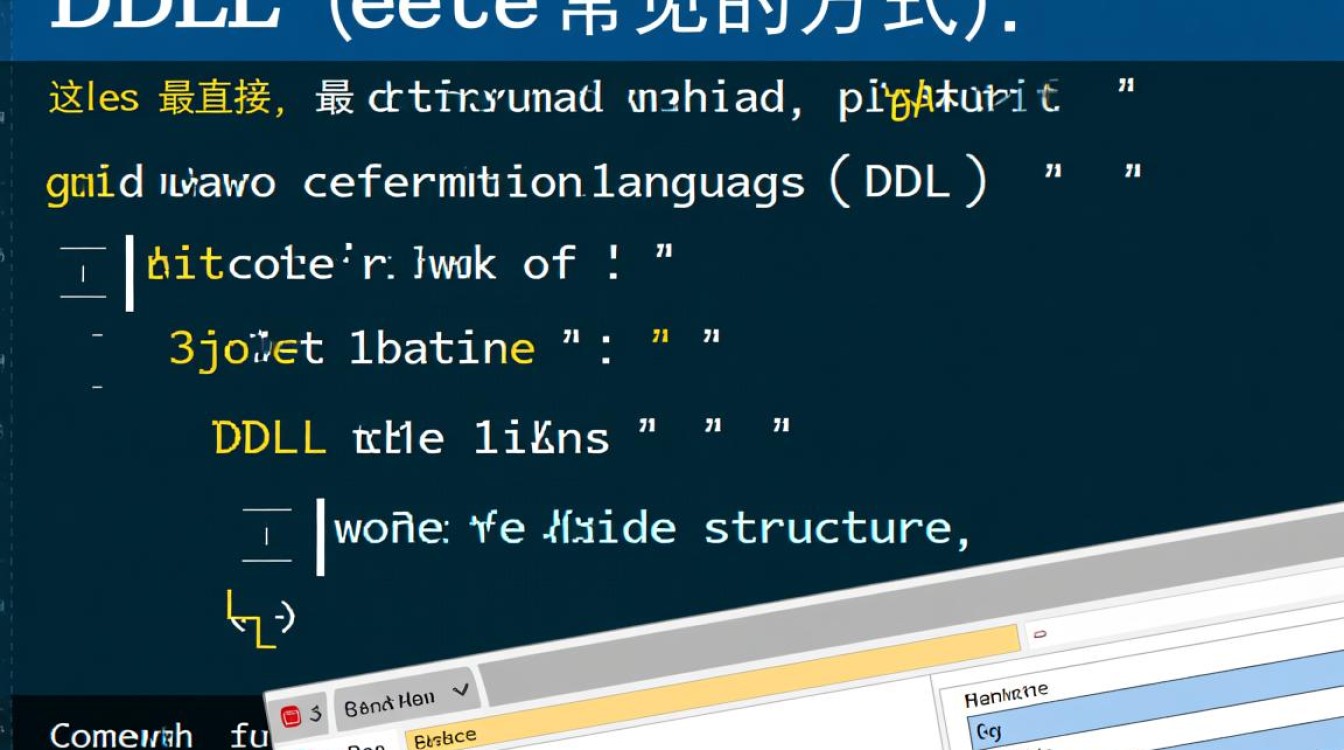1344x750 pixels.
Task: Click the word 'structure,' in the code
Action: pyautogui.click(x=837, y=528)
